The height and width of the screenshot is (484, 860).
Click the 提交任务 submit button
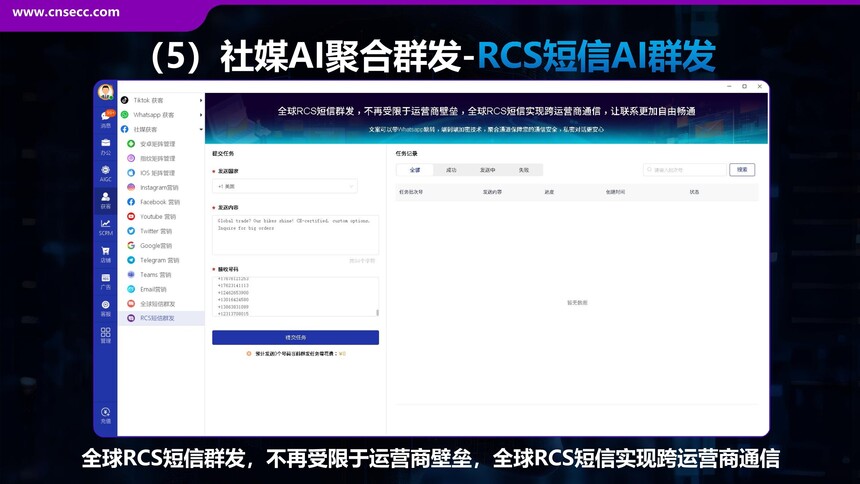click(x=295, y=338)
